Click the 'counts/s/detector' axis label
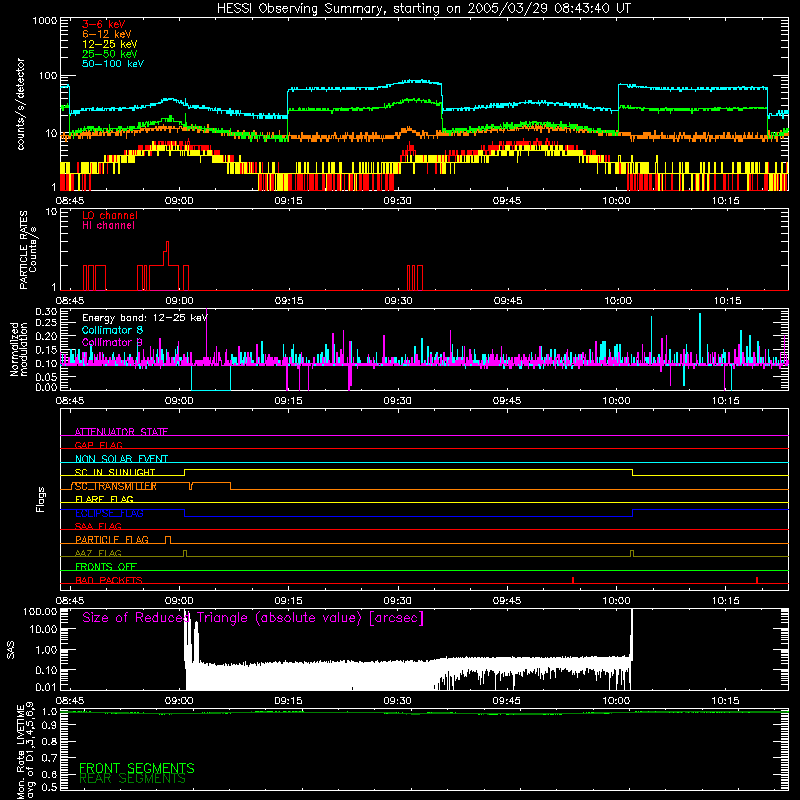This screenshot has width=800, height=800. 20,104
